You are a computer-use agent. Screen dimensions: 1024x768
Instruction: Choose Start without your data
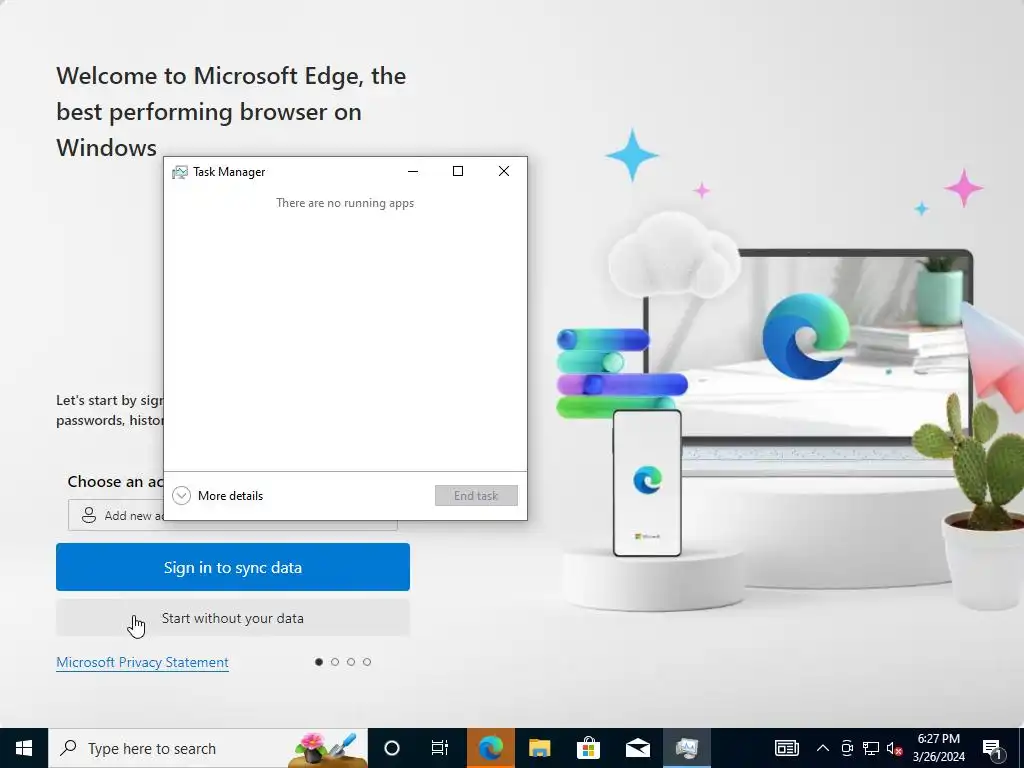point(232,618)
